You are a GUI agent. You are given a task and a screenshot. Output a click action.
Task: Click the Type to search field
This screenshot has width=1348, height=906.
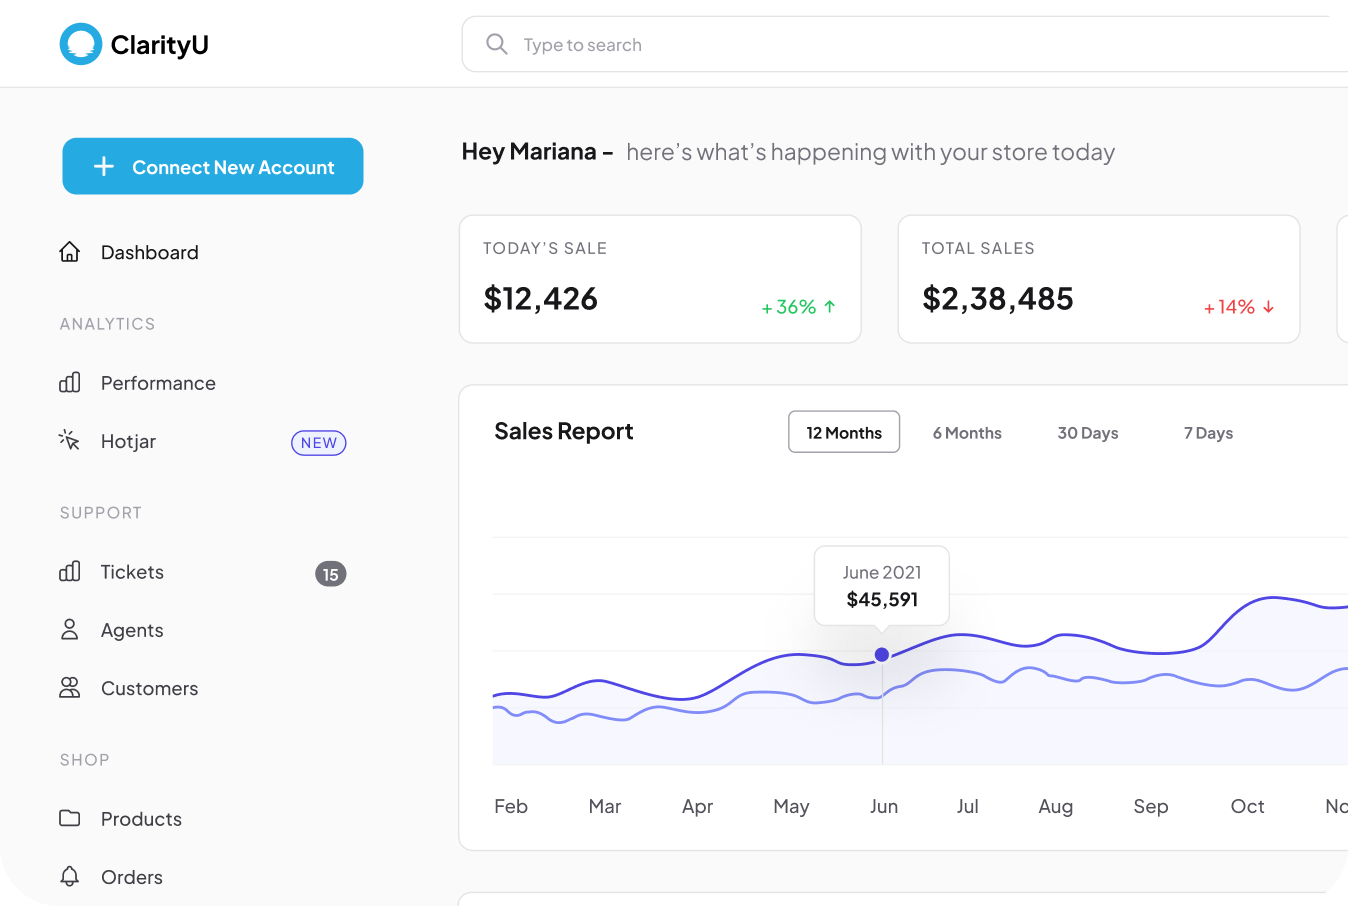coord(904,44)
